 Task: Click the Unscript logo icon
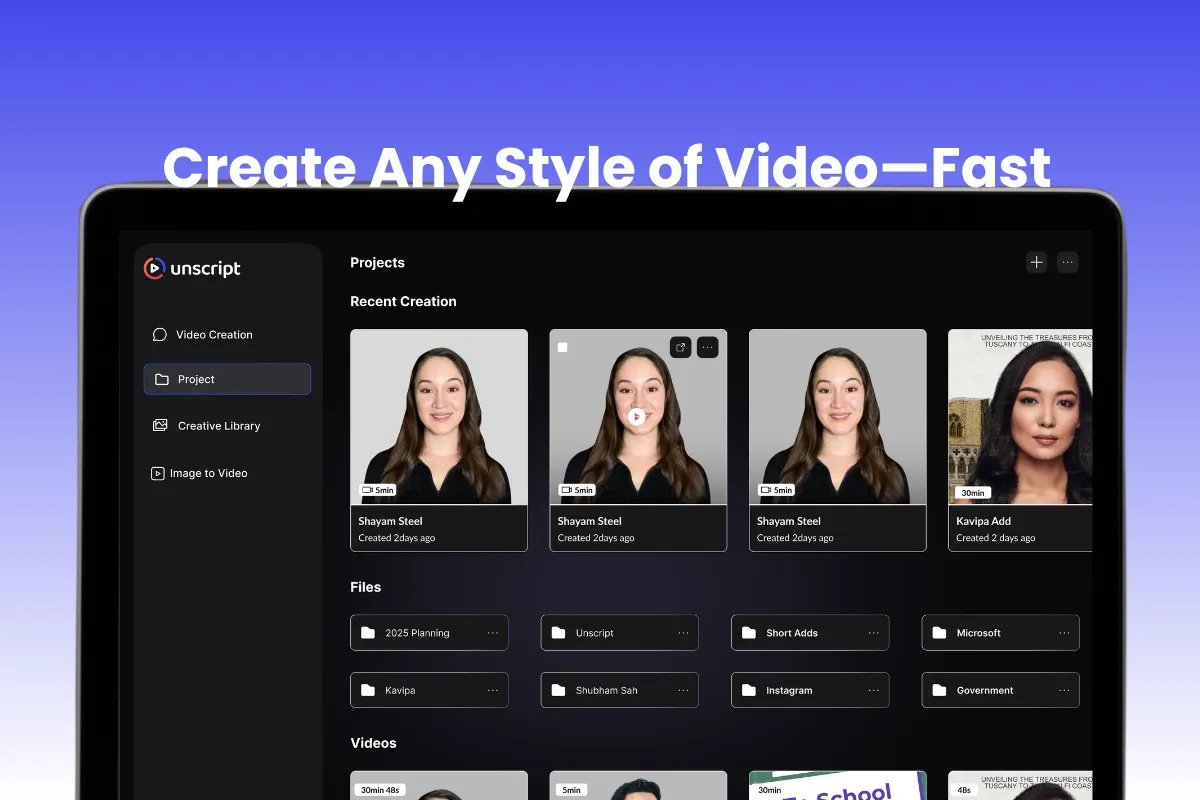[x=154, y=268]
